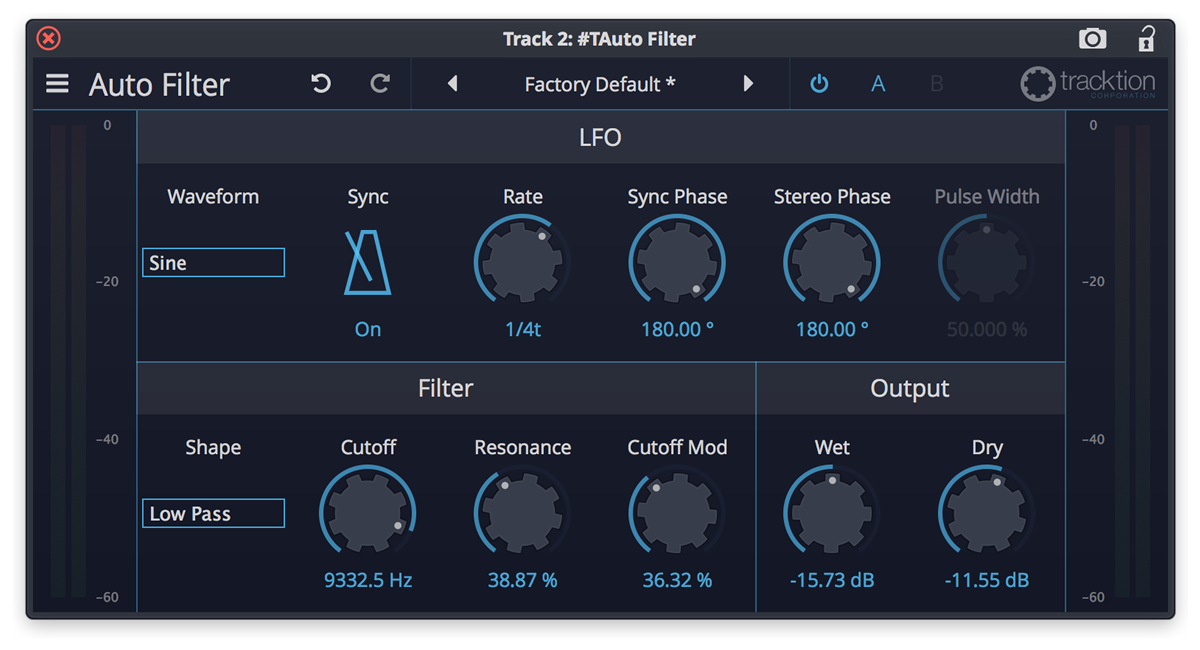Click the lock icon in the title bar
Image resolution: width=1200 pixels, height=650 pixels.
tap(1146, 38)
